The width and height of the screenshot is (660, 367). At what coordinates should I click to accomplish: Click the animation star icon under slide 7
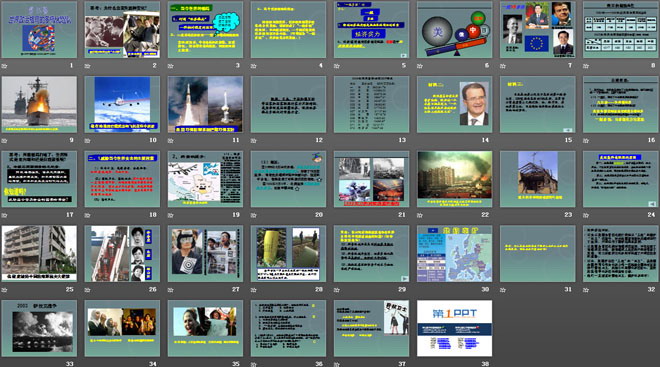click(503, 66)
